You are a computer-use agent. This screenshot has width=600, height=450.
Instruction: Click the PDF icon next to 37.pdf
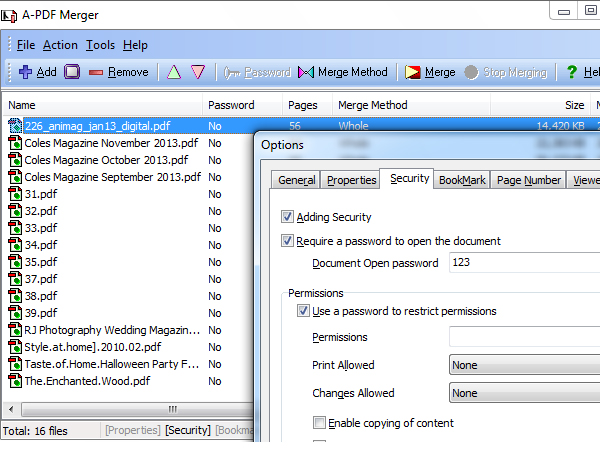click(15, 279)
